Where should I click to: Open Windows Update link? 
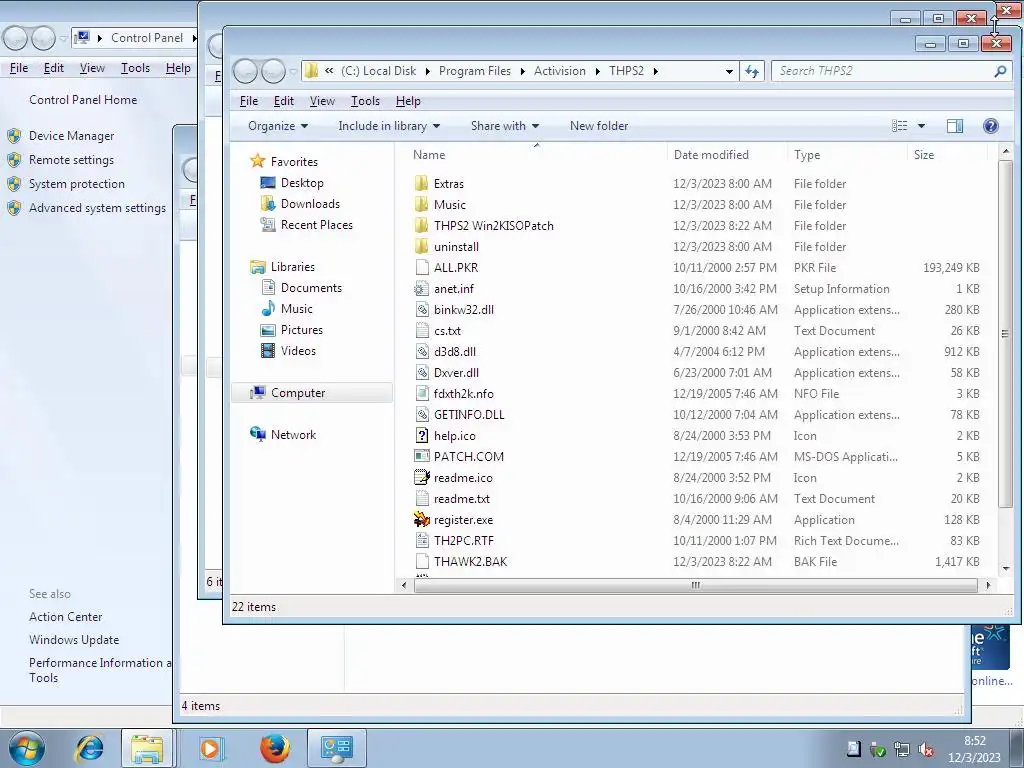tap(74, 640)
